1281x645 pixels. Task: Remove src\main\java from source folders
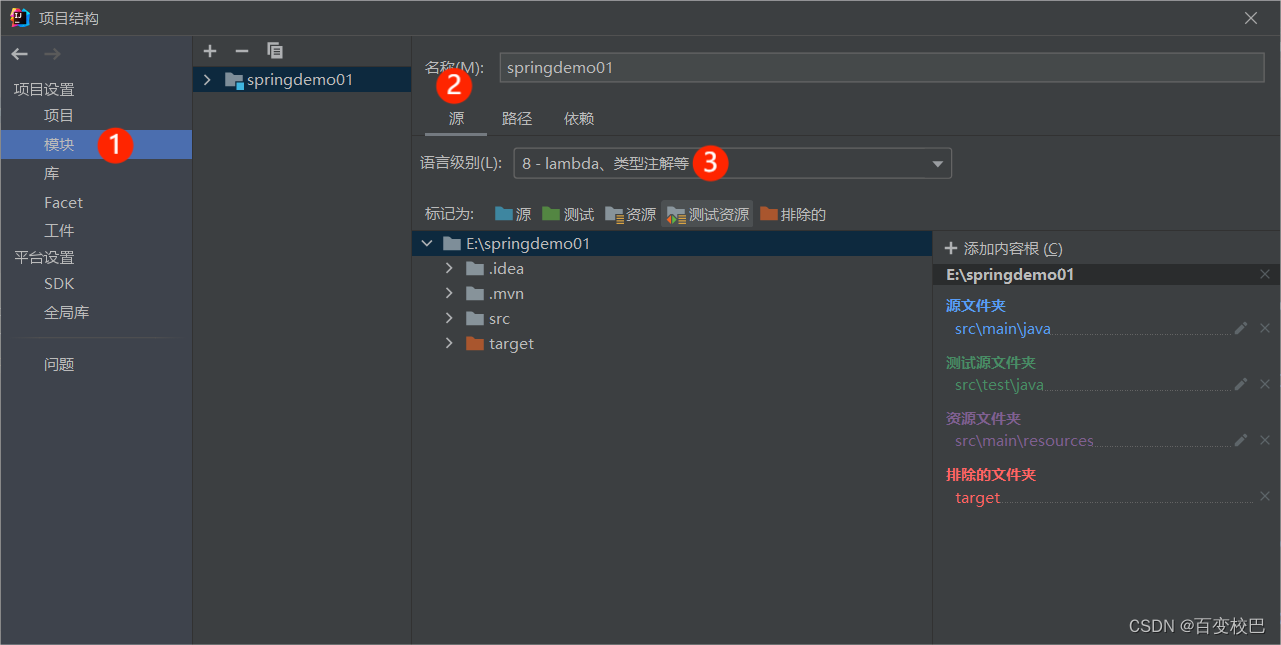pos(1265,328)
